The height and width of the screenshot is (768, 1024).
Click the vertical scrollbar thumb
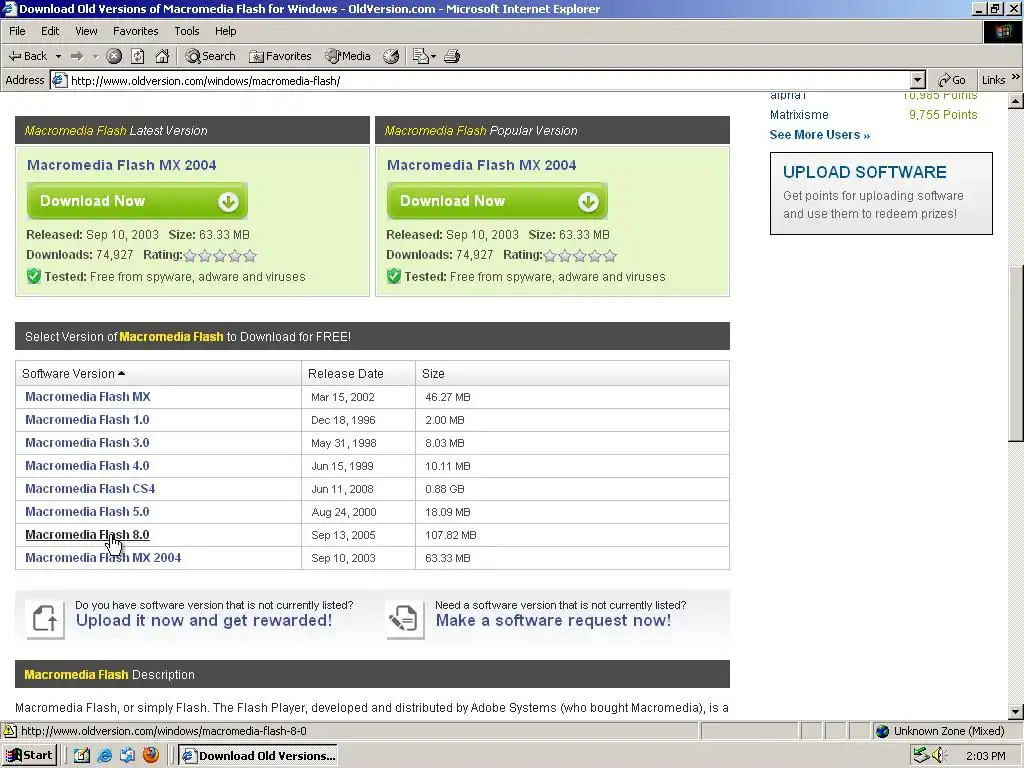coord(1016,353)
